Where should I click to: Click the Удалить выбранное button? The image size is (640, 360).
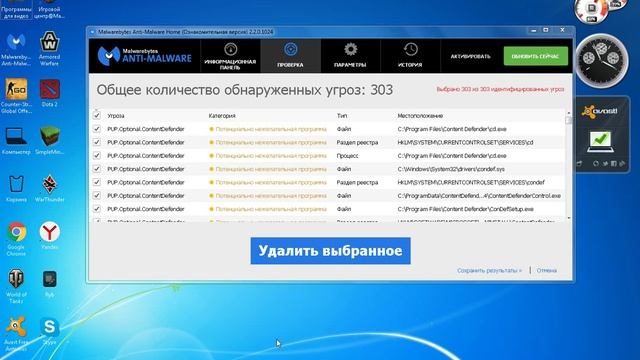[x=330, y=251]
